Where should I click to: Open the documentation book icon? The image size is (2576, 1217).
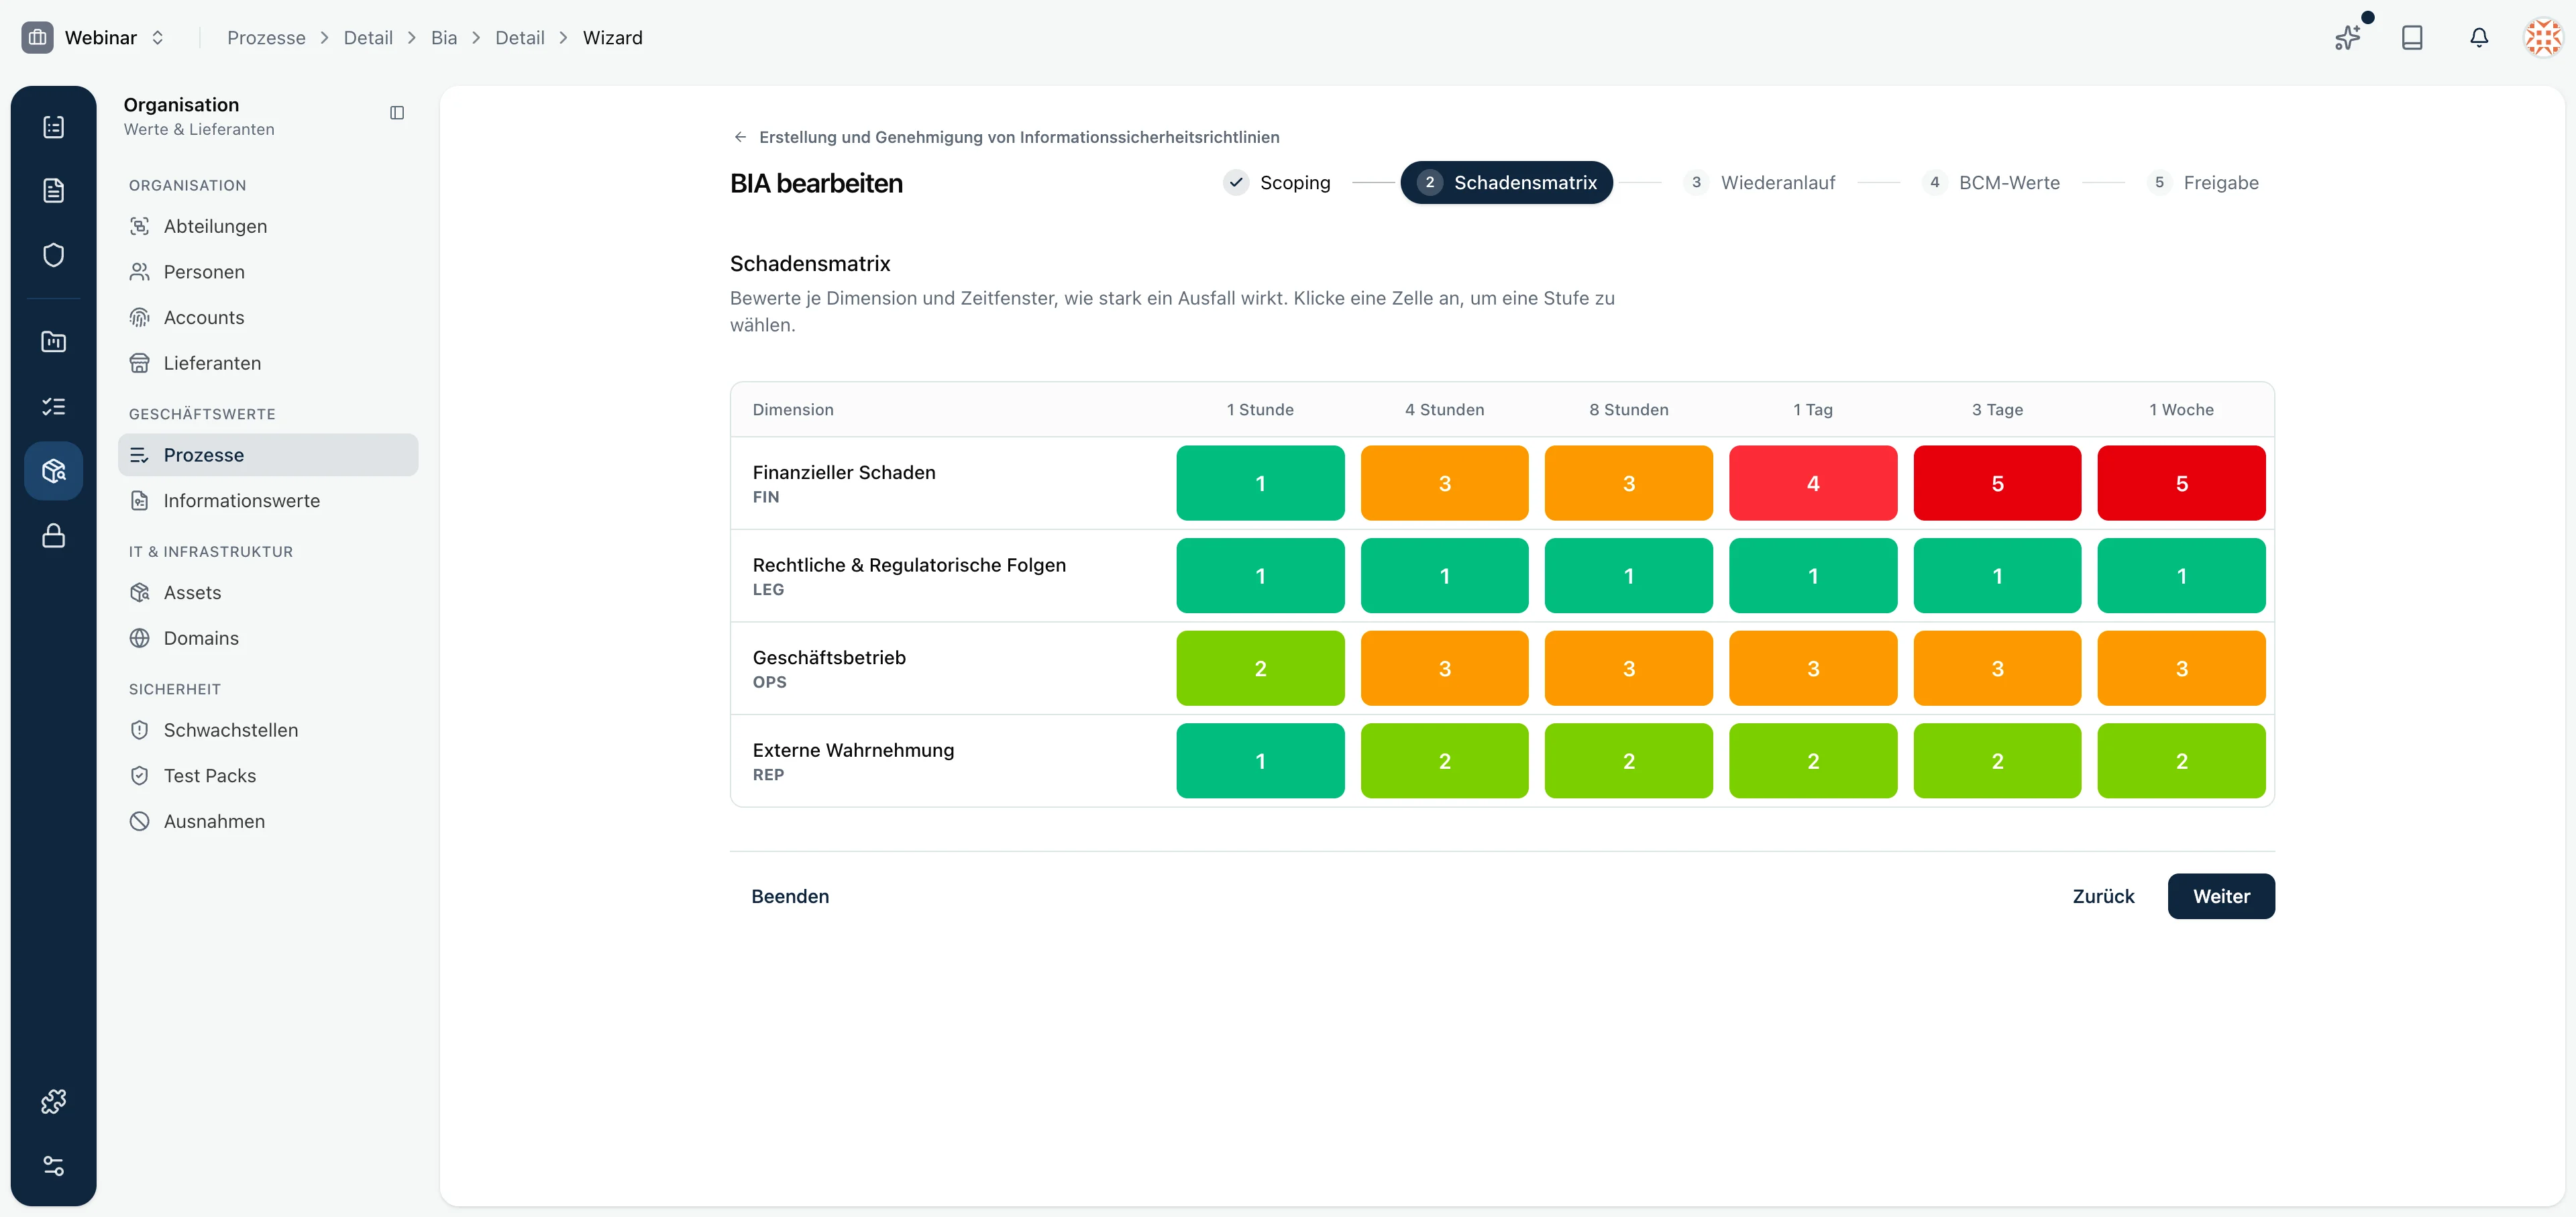[2412, 38]
